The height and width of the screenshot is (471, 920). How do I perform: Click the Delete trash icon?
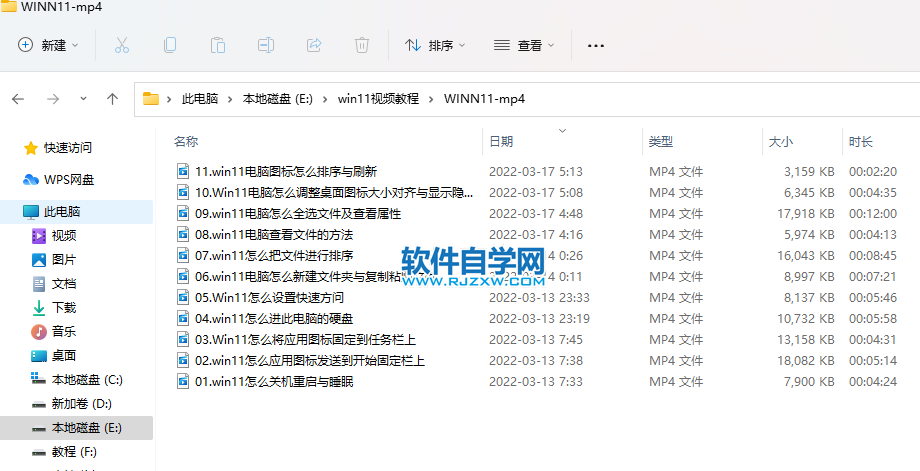362,45
